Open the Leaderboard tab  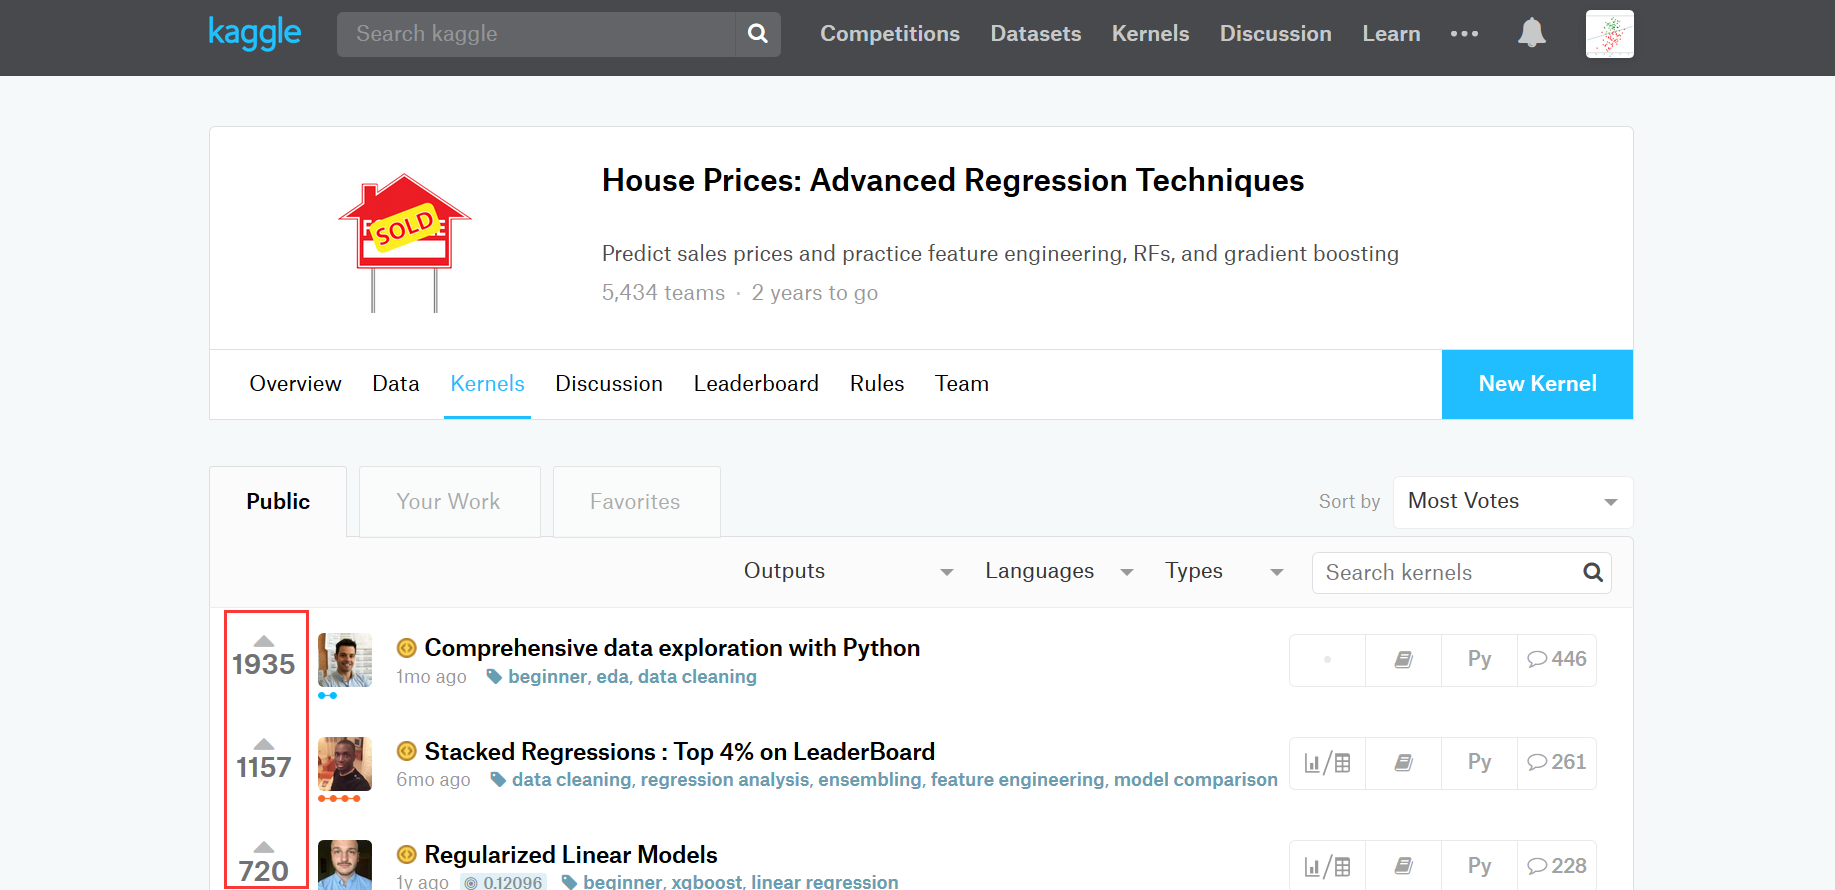pyautogui.click(x=756, y=384)
